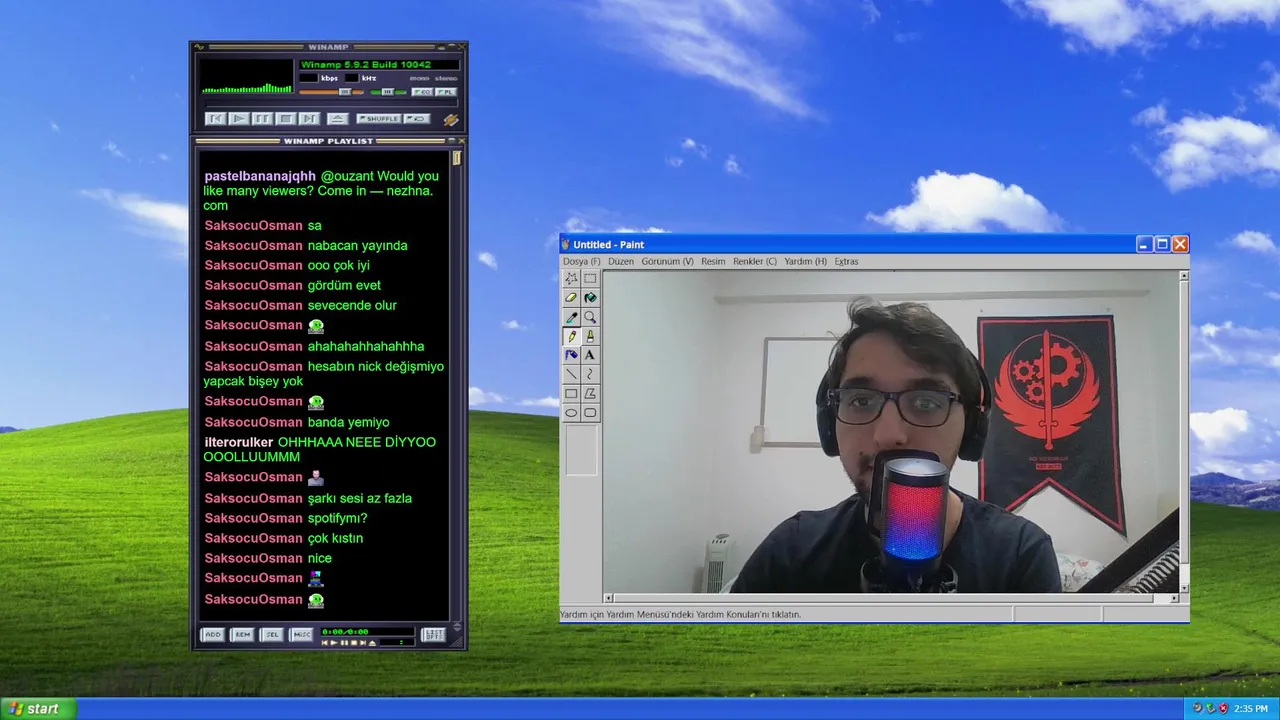Click the playlist mini play button
Viewport: 1280px width, 720px height.
pyautogui.click(x=333, y=643)
